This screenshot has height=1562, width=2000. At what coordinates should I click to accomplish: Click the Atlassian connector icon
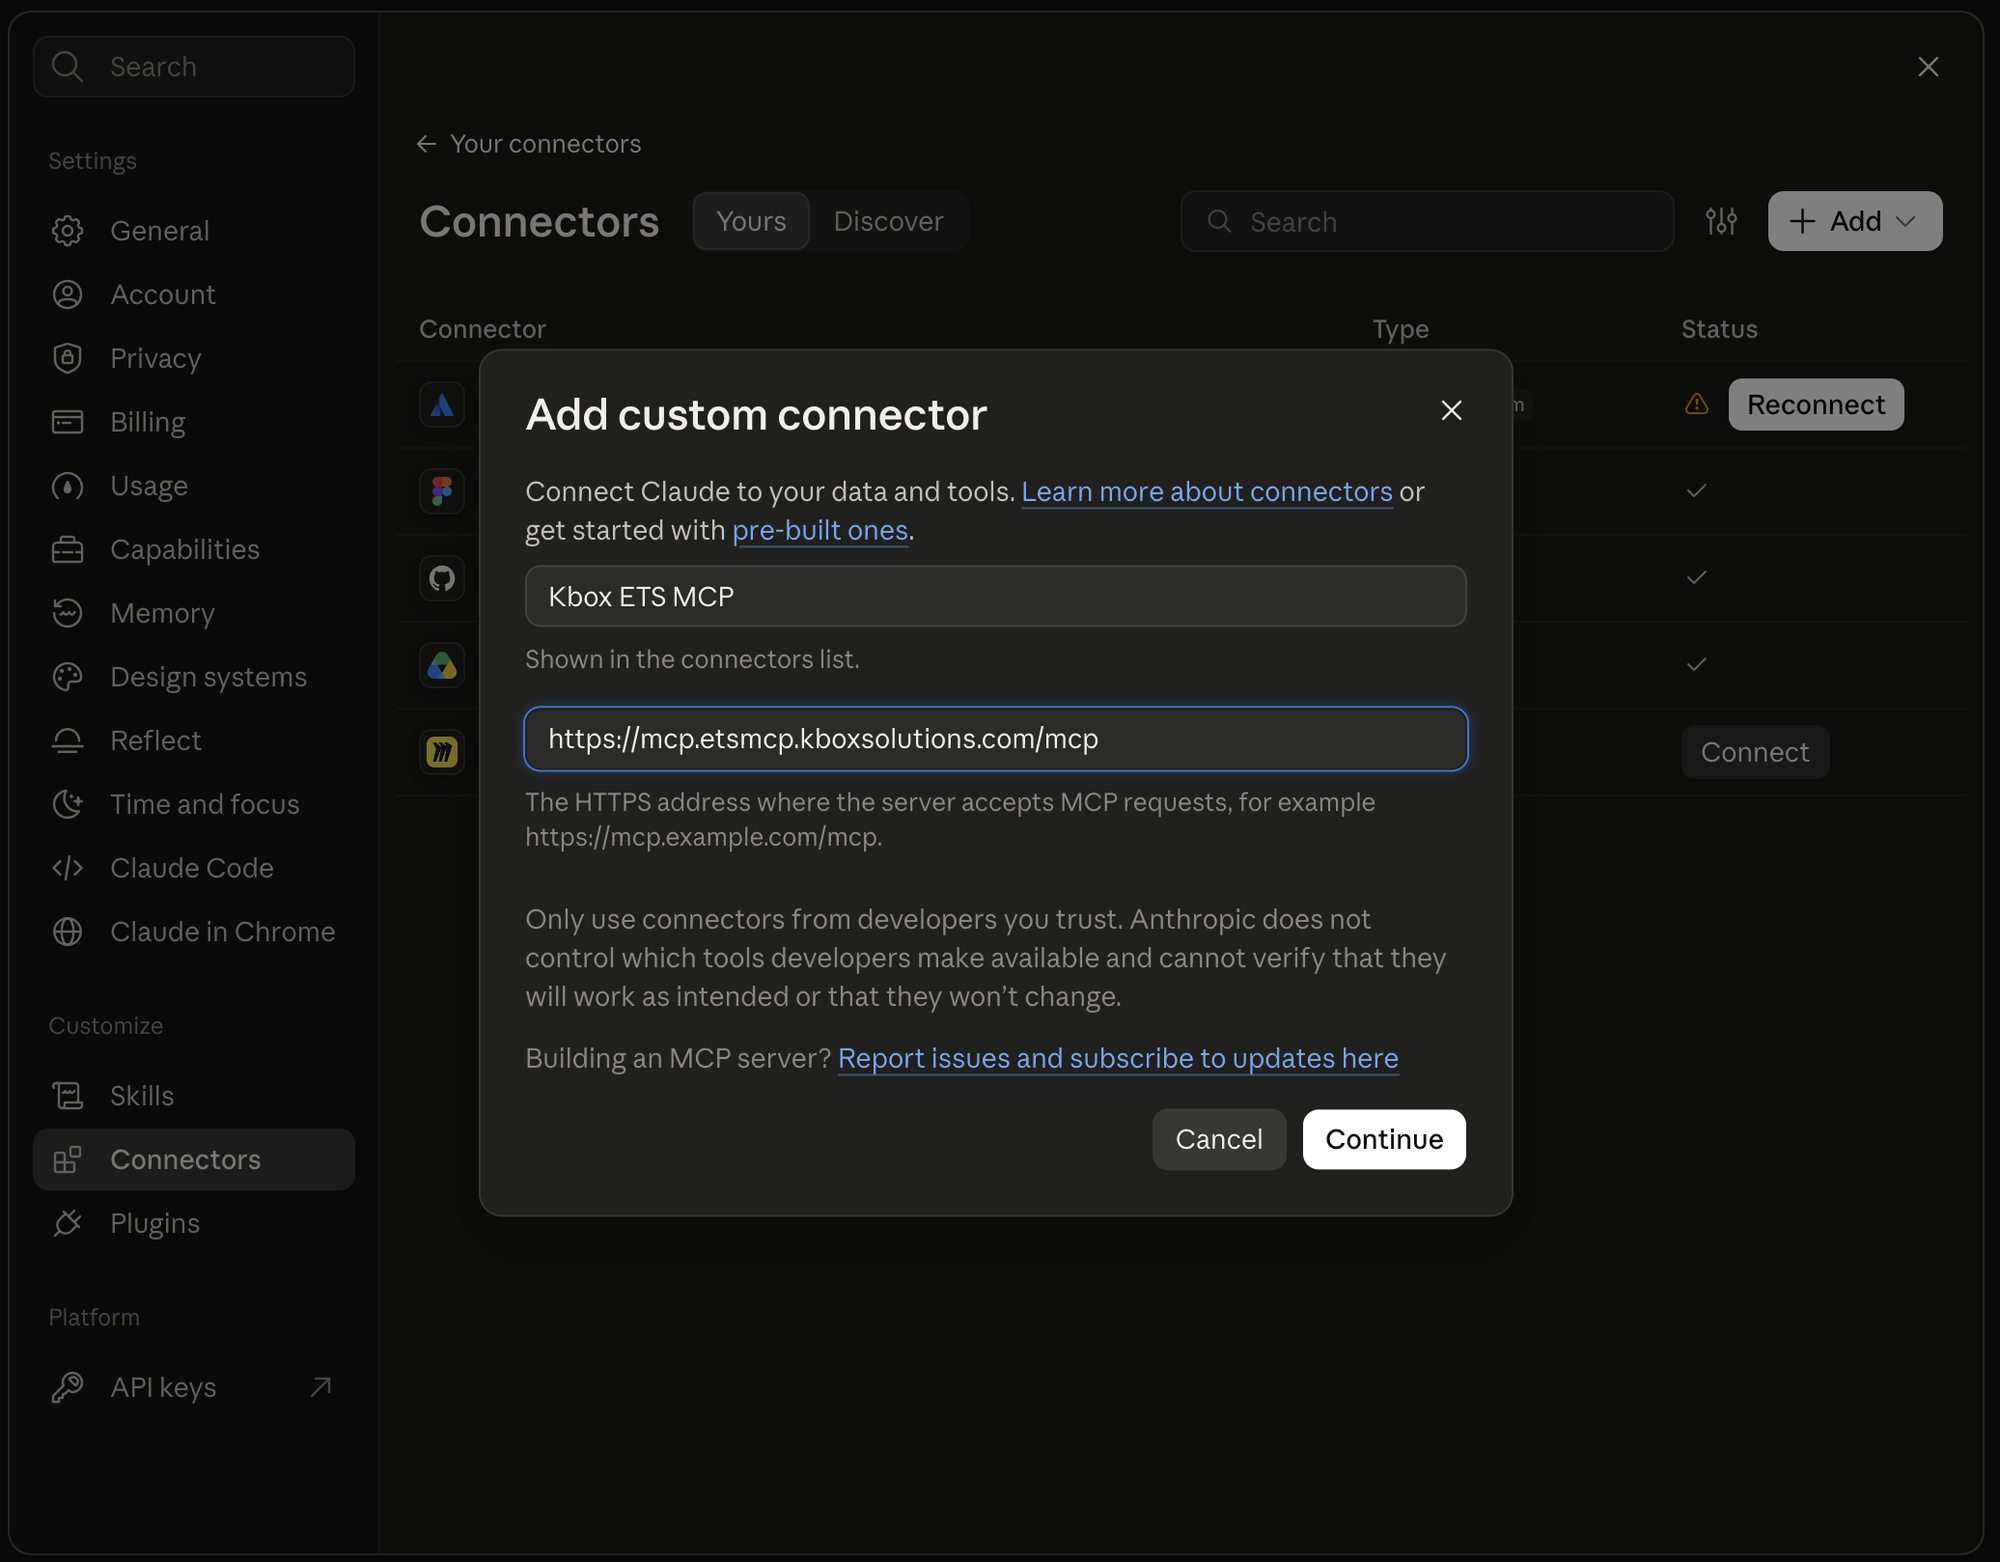442,405
